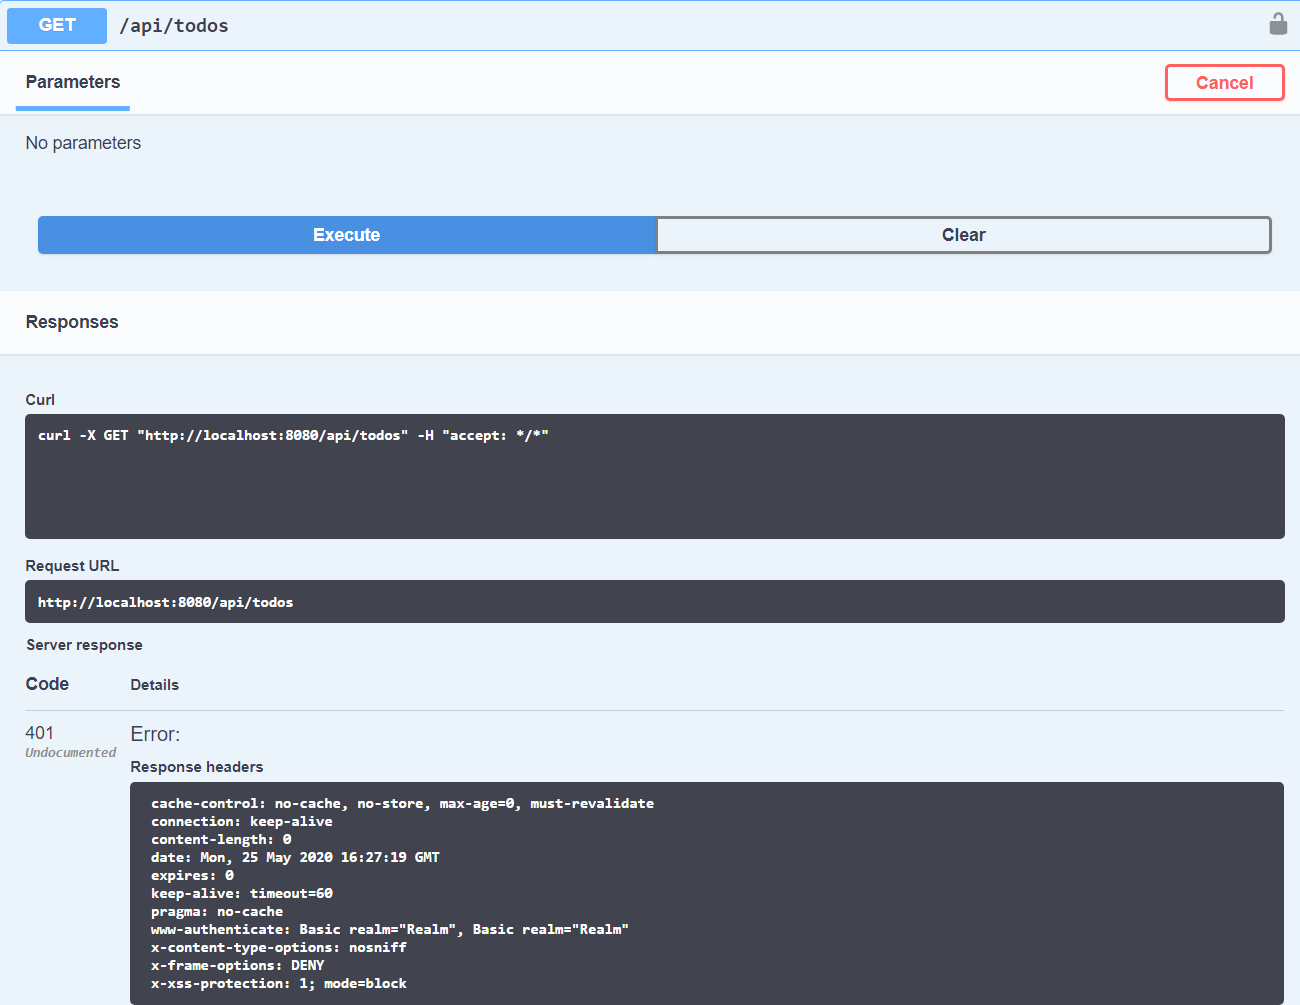This screenshot has width=1300, height=1005.
Task: Click the x-xss-protection header line
Action: 279,984
